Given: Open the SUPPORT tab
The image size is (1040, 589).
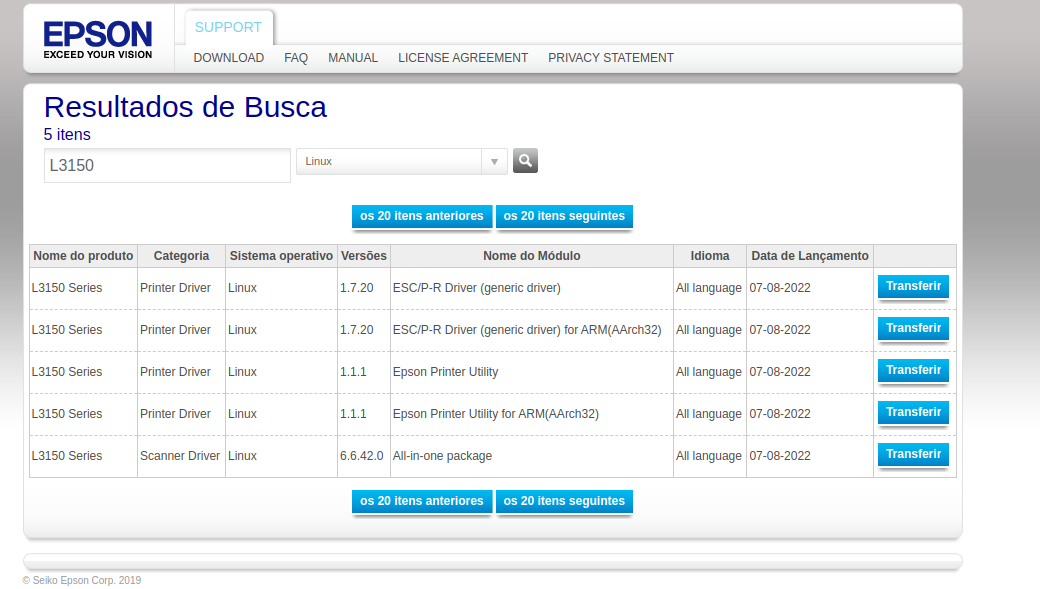Looking at the screenshot, I should [x=228, y=27].
